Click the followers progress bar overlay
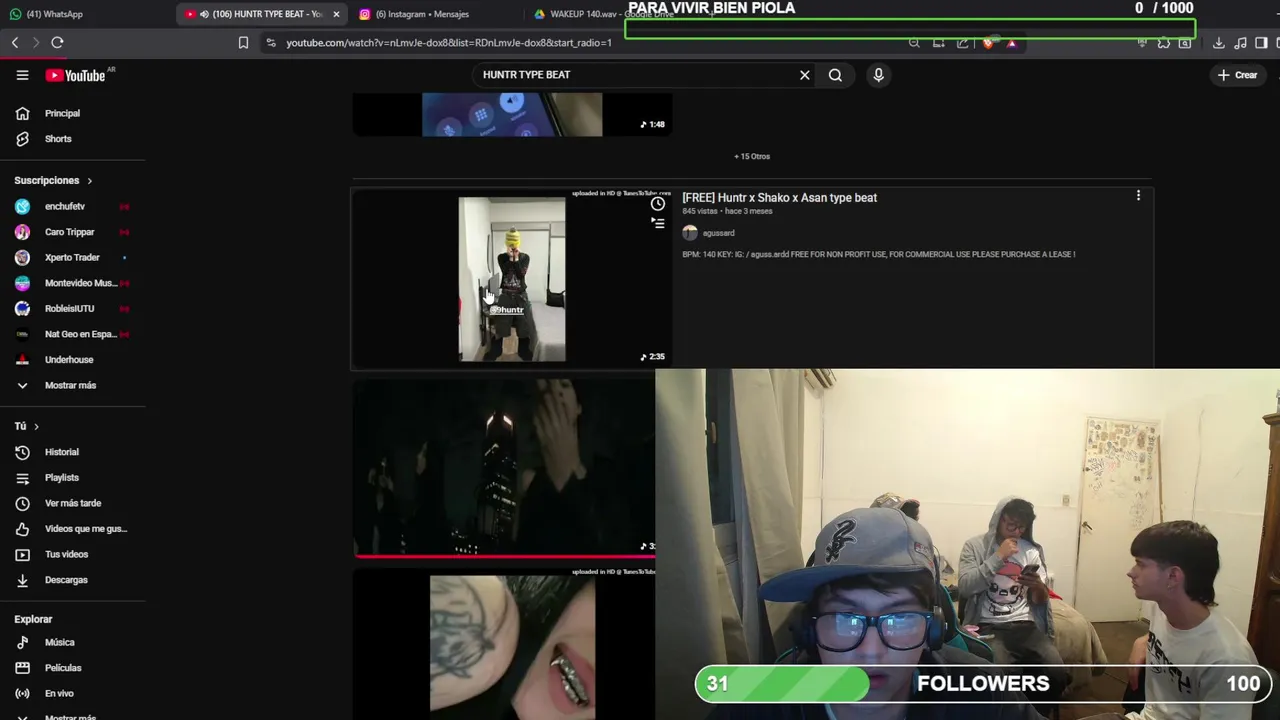The image size is (1280, 720). coord(983,684)
